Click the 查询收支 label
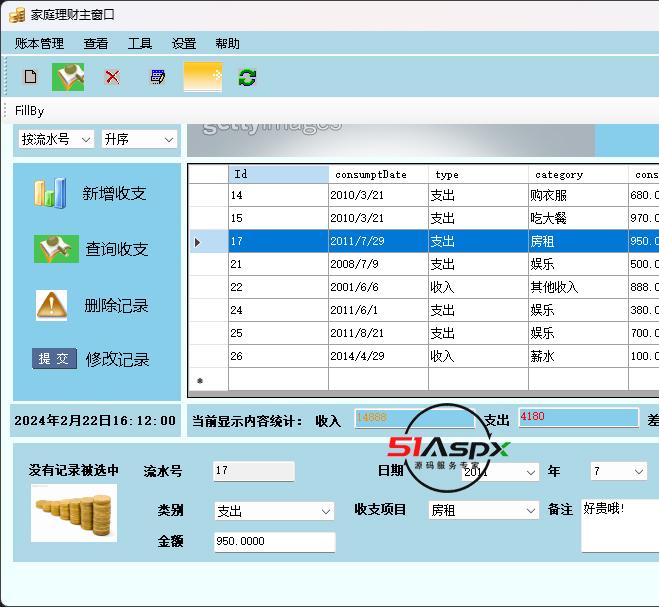 tap(117, 250)
